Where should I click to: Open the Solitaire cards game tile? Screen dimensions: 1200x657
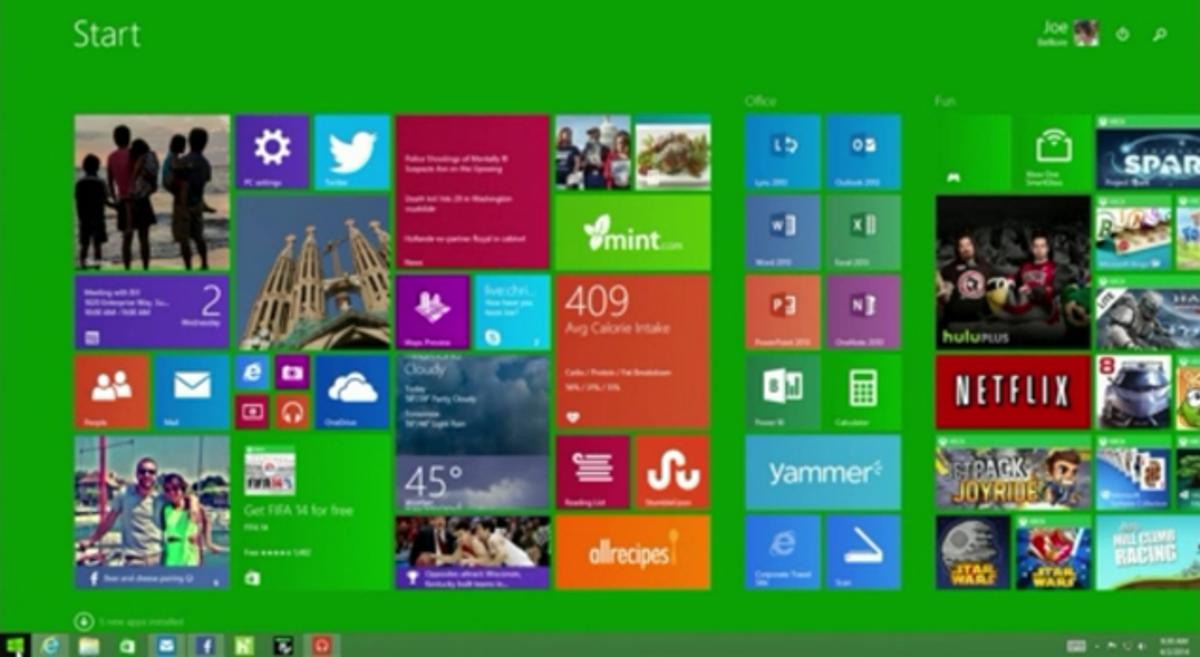1134,472
